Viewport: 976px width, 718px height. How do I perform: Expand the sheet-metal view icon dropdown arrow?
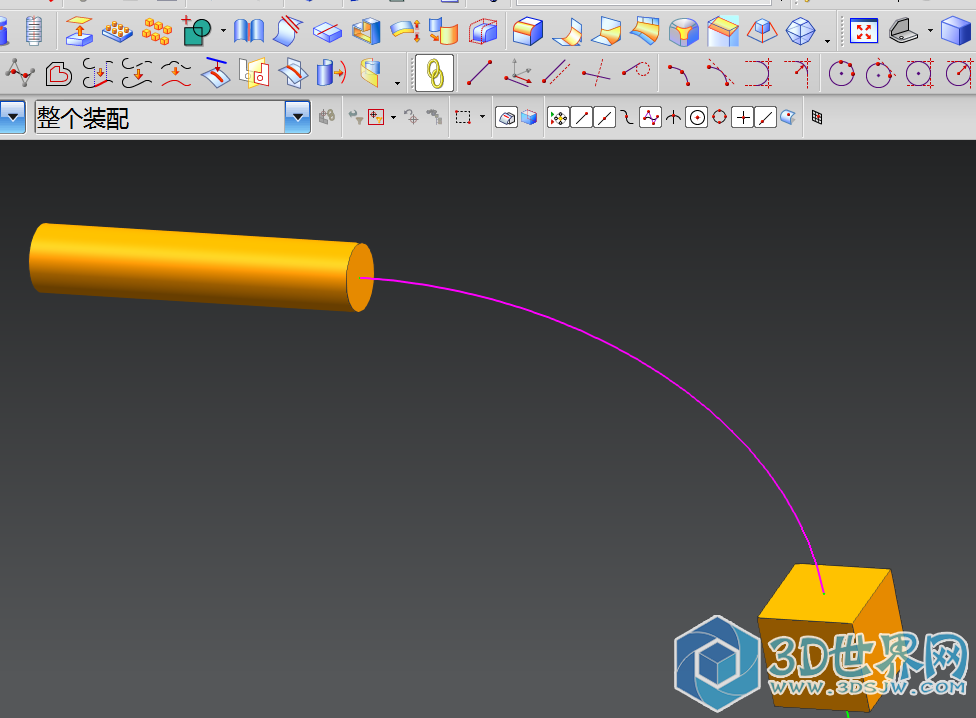[930, 30]
